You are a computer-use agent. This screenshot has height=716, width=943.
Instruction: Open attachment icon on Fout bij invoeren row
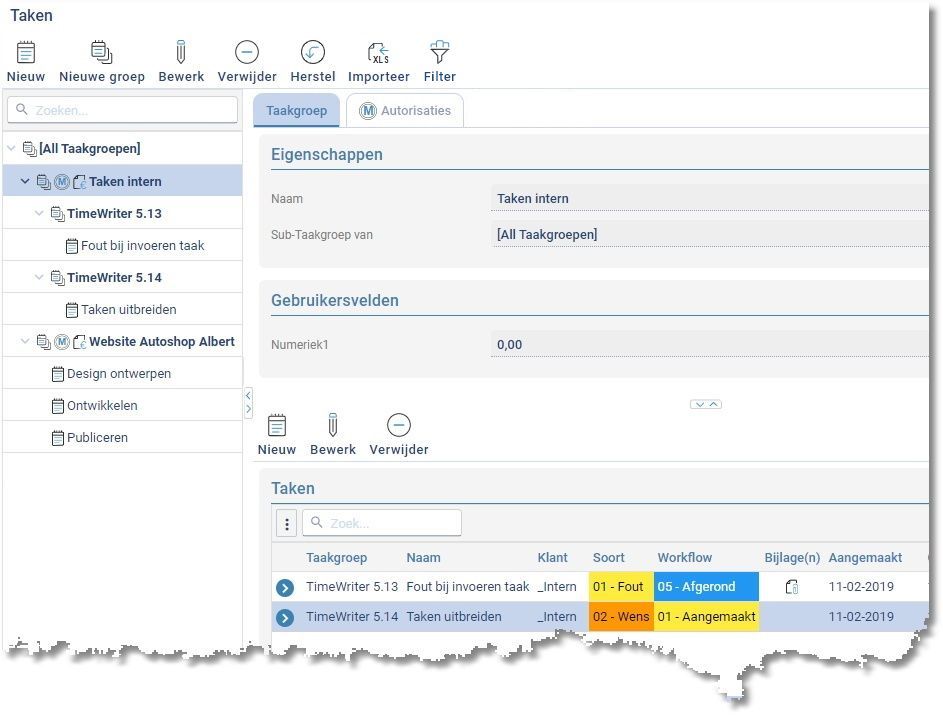pyautogui.click(x=791, y=587)
